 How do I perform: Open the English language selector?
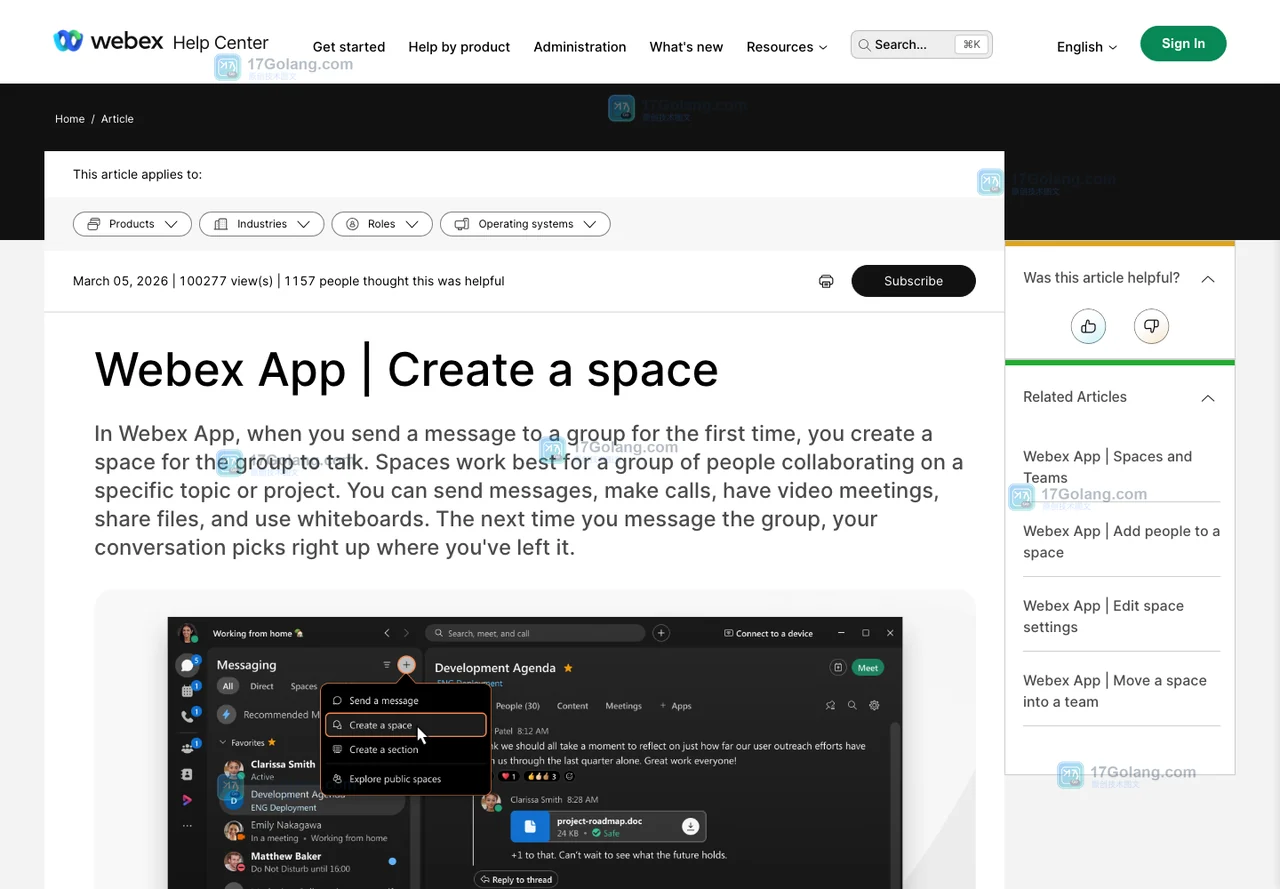(1087, 47)
